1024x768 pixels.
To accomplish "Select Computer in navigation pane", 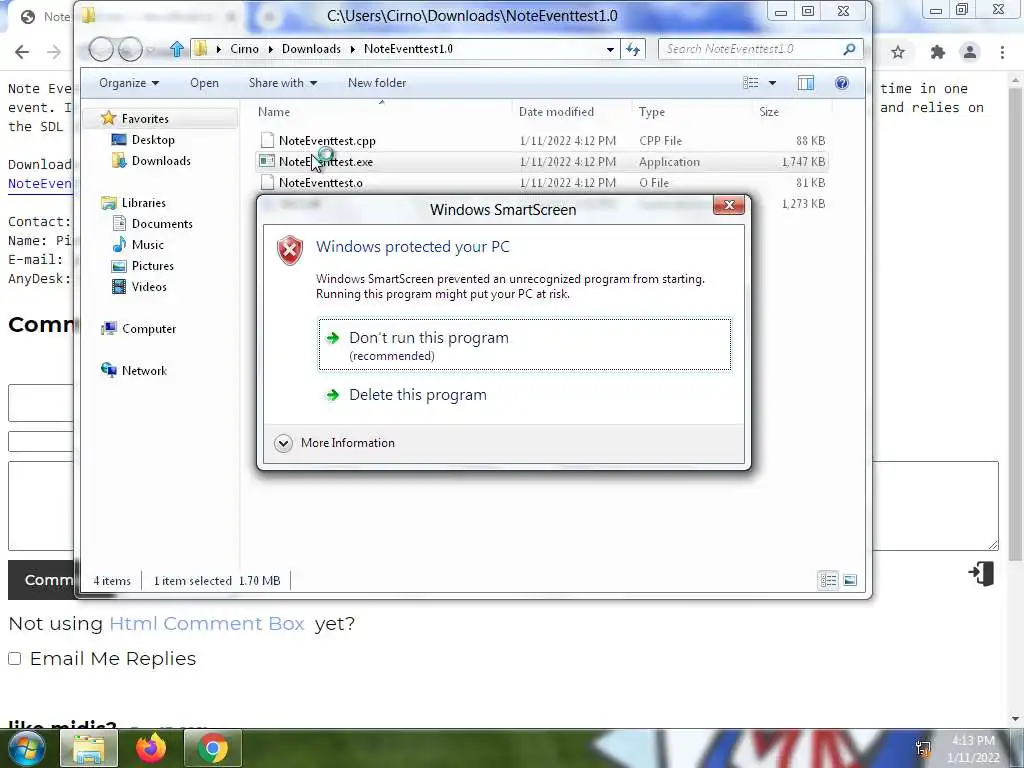I will (x=149, y=329).
